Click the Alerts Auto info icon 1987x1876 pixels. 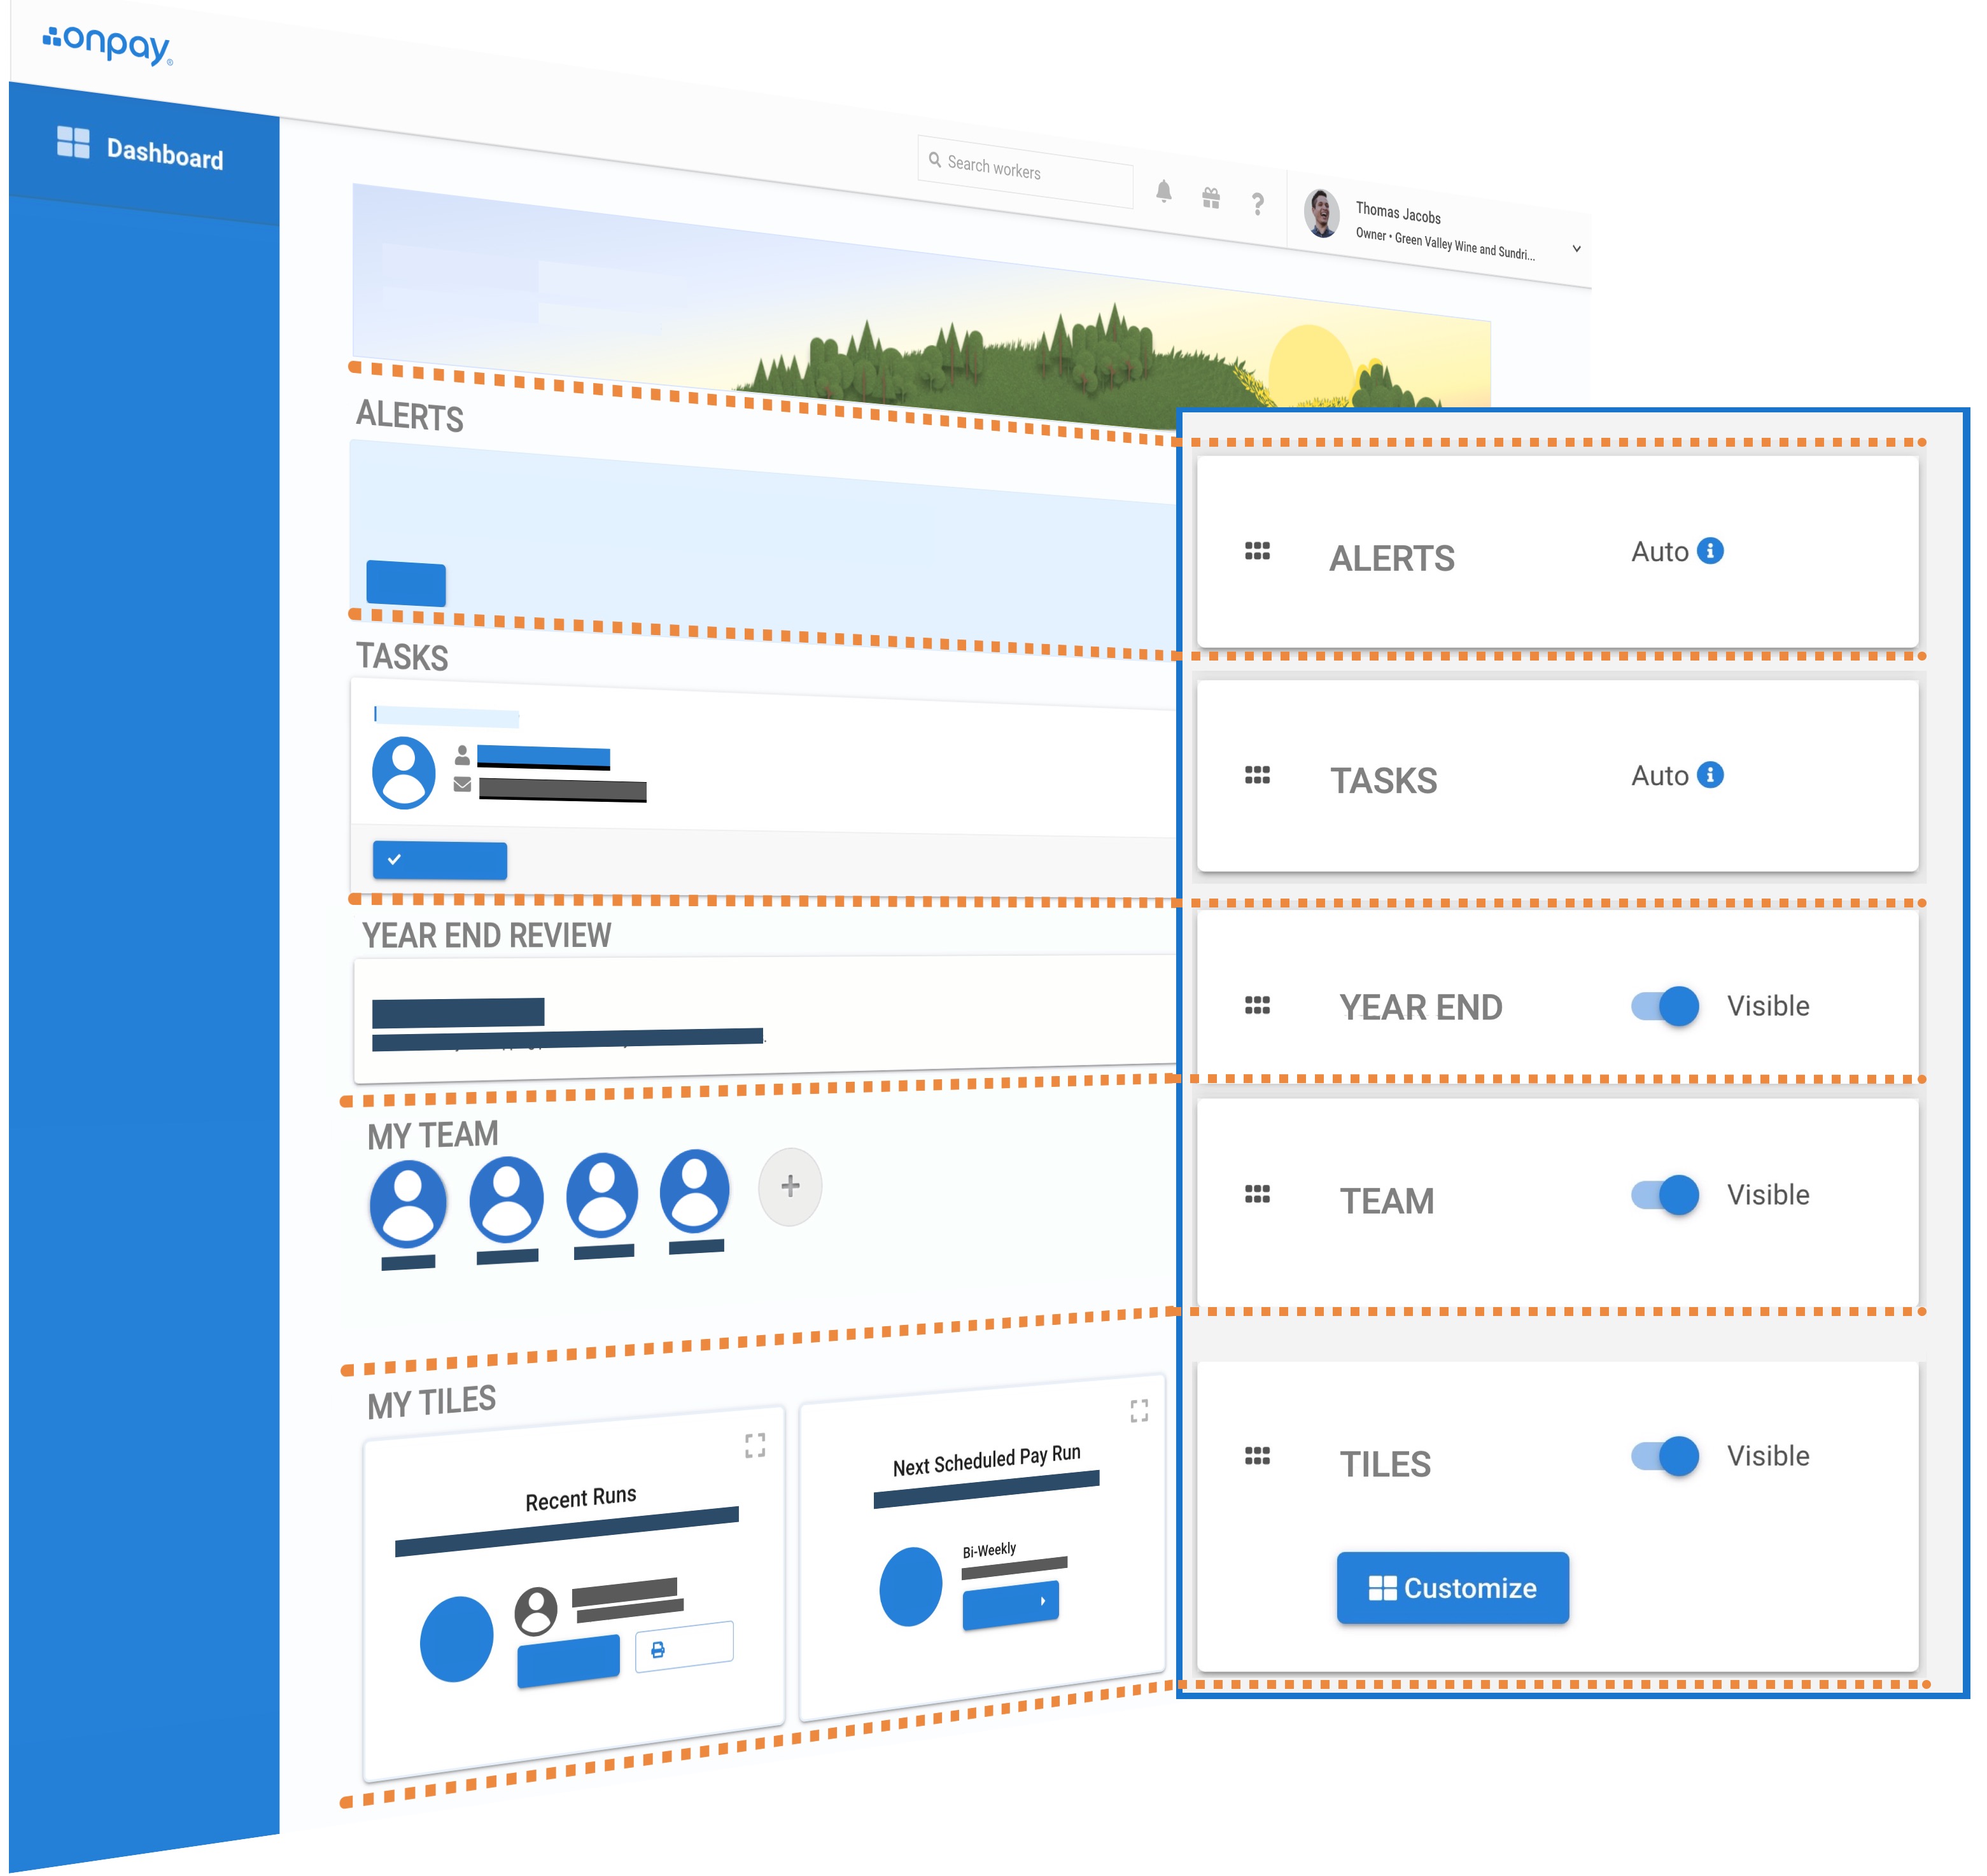pyautogui.click(x=1710, y=551)
